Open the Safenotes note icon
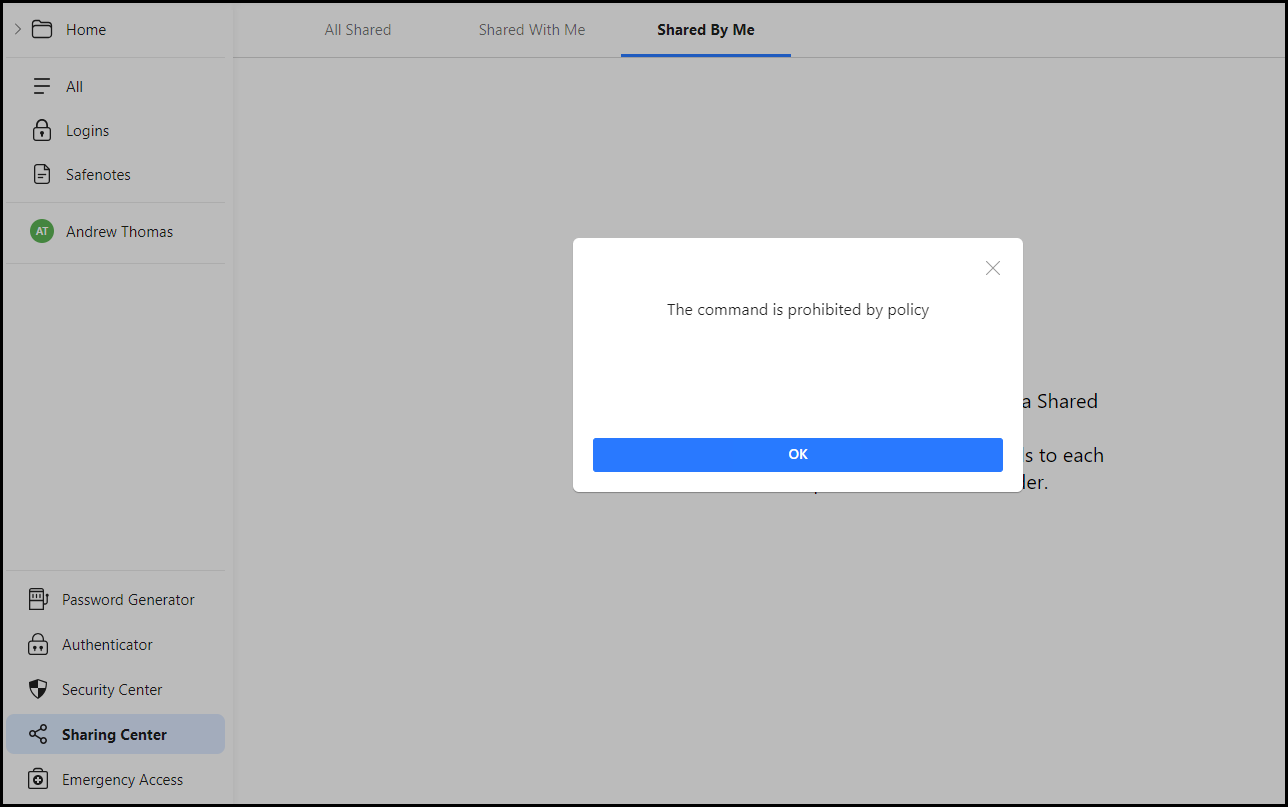The height and width of the screenshot is (807, 1288). pyautogui.click(x=41, y=174)
